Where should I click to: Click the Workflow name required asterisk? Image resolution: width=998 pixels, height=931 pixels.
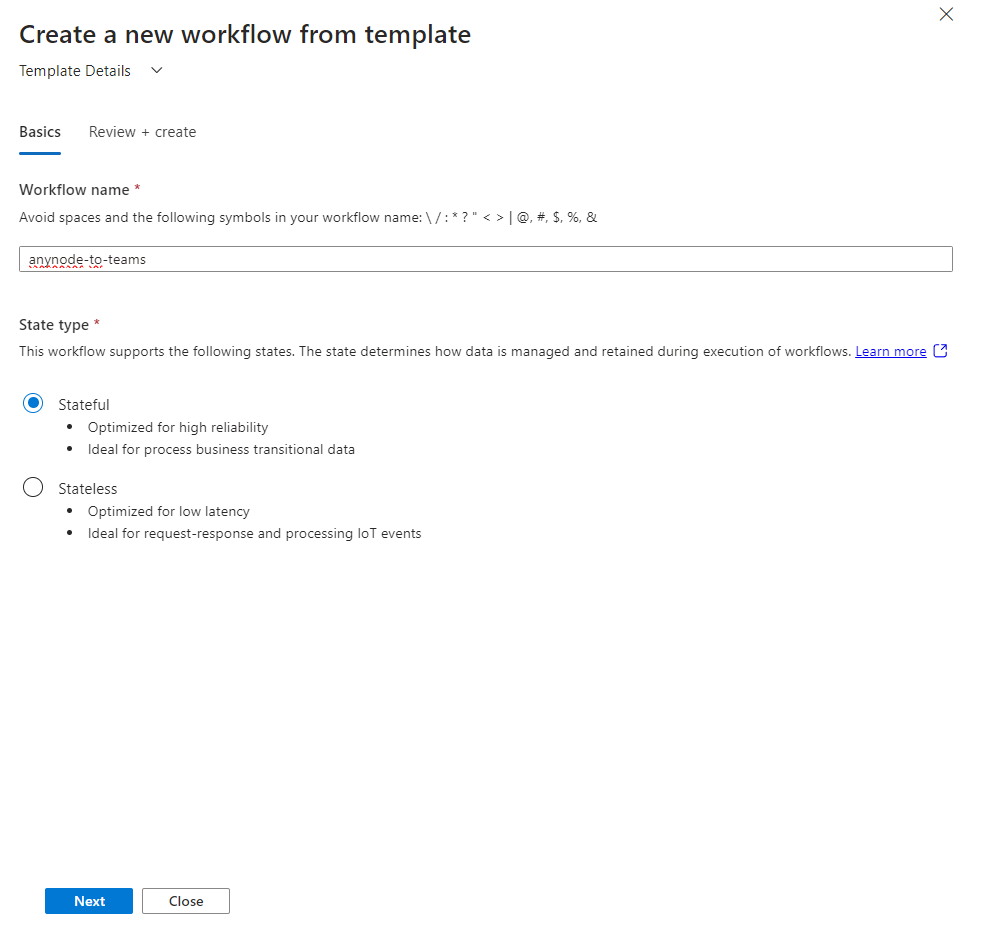point(138,188)
